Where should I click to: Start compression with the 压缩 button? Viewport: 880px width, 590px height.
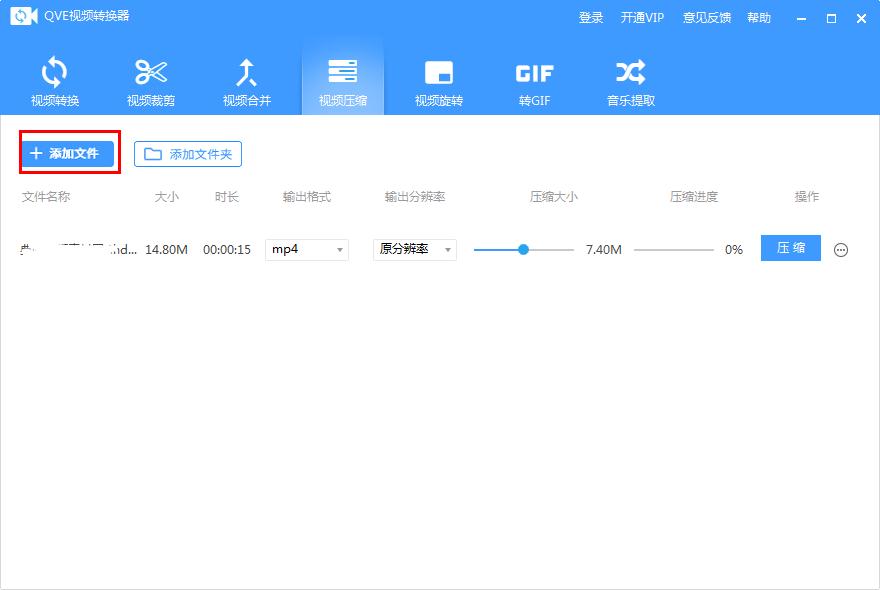790,247
